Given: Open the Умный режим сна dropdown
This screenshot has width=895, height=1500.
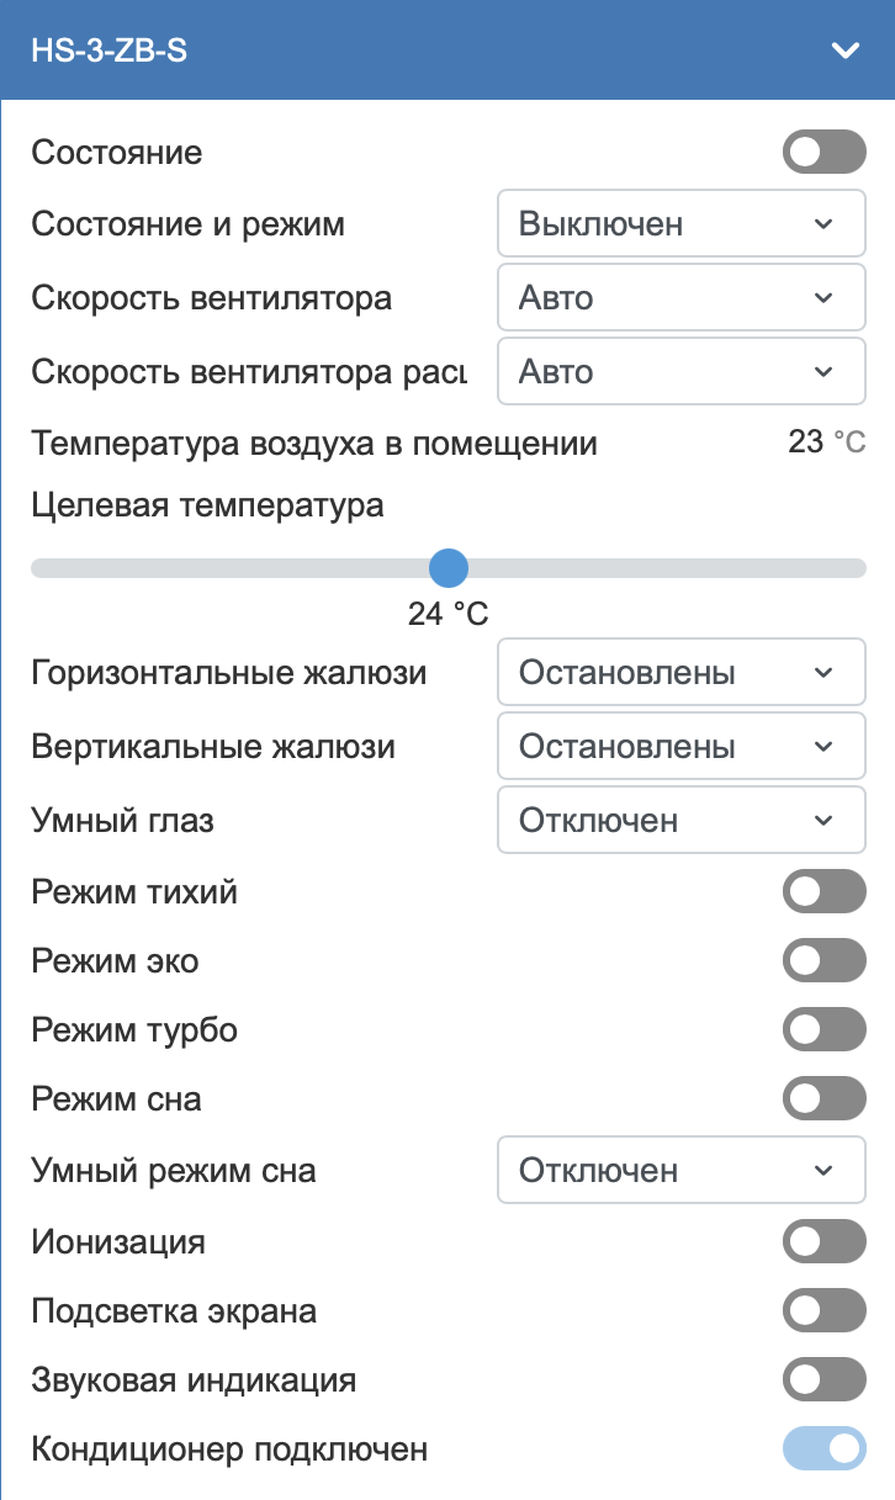Looking at the screenshot, I should [x=681, y=1170].
